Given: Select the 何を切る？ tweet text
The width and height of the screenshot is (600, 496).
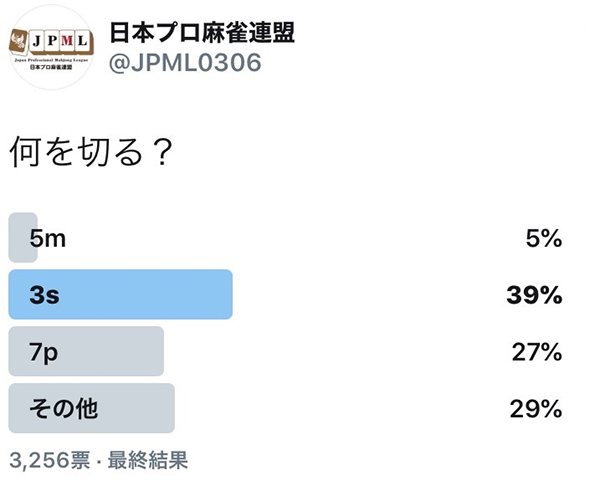Looking at the screenshot, I should point(91,152).
